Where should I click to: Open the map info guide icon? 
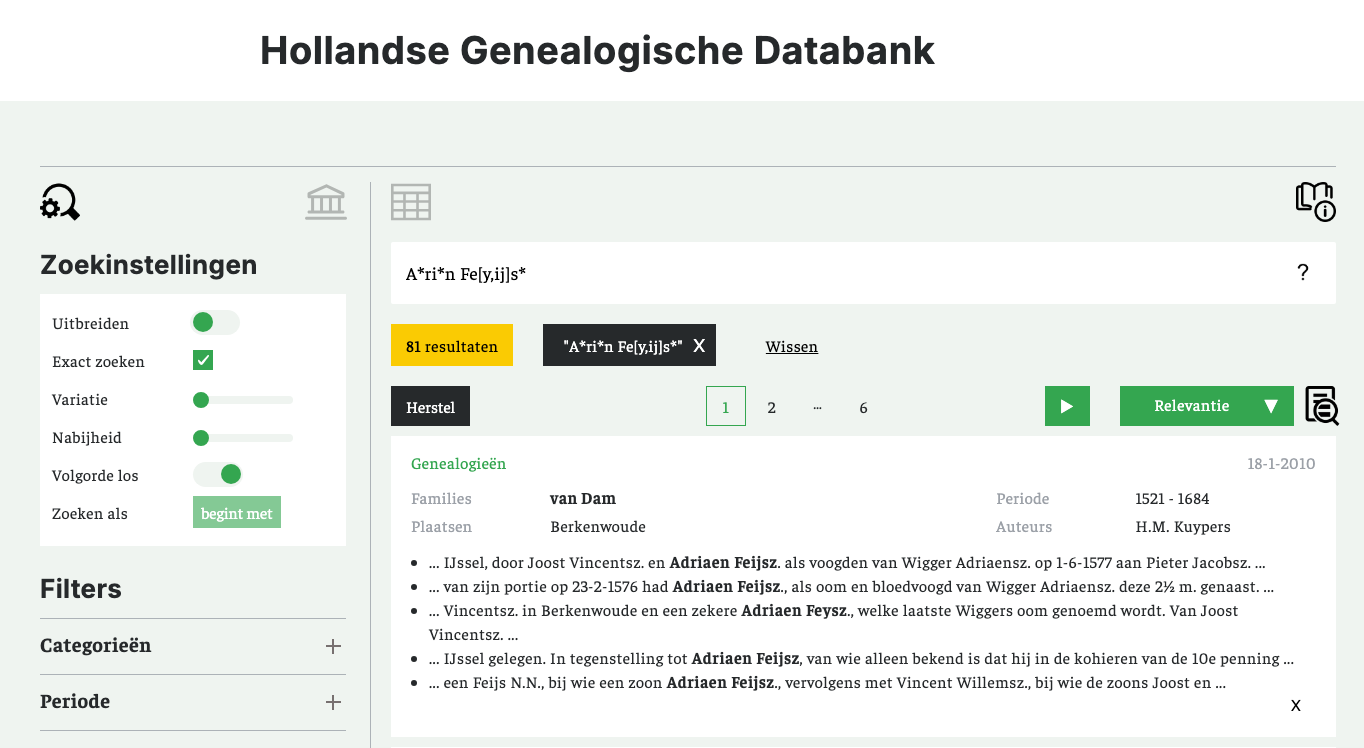1316,201
